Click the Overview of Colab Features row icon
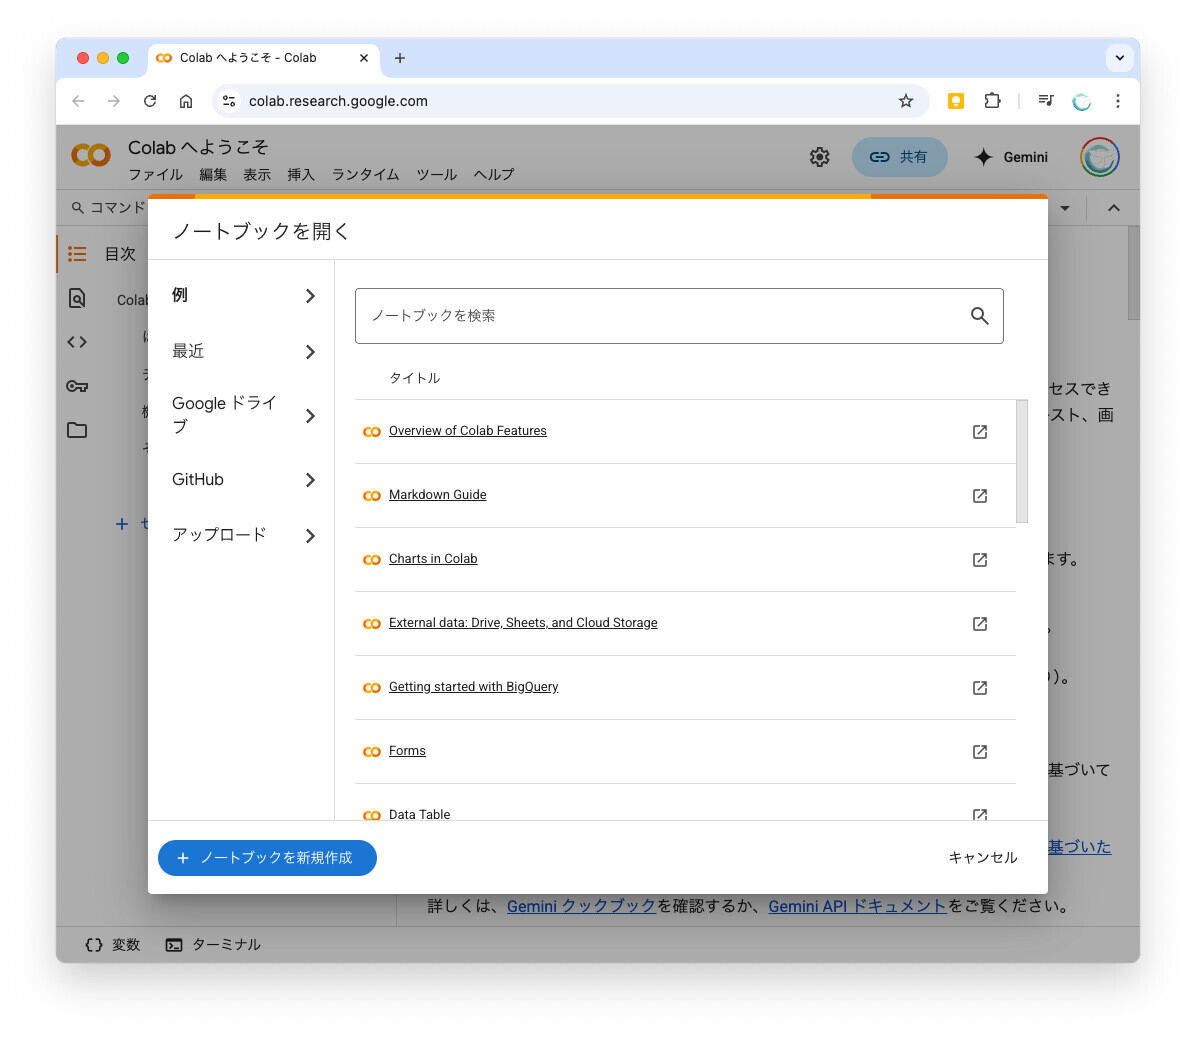Image resolution: width=1196 pixels, height=1037 pixels. pyautogui.click(x=371, y=432)
